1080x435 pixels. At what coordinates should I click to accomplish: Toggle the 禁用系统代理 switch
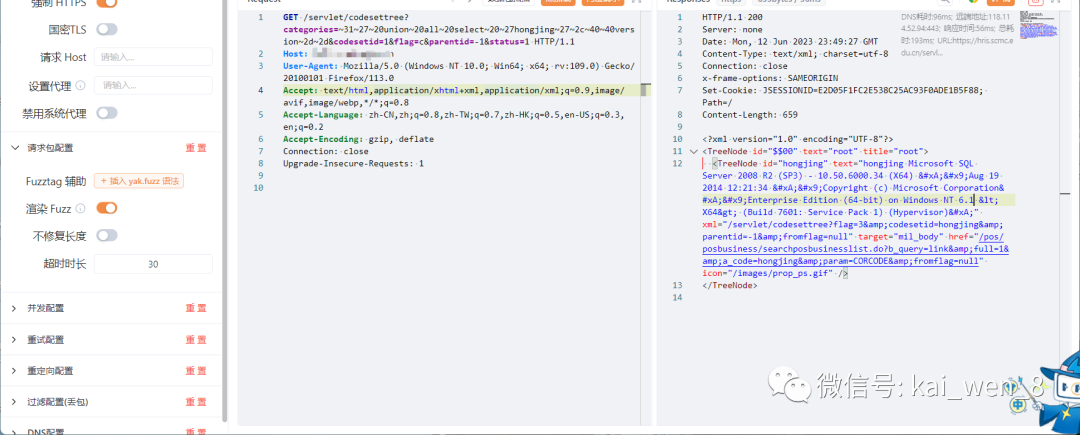[x=107, y=113]
